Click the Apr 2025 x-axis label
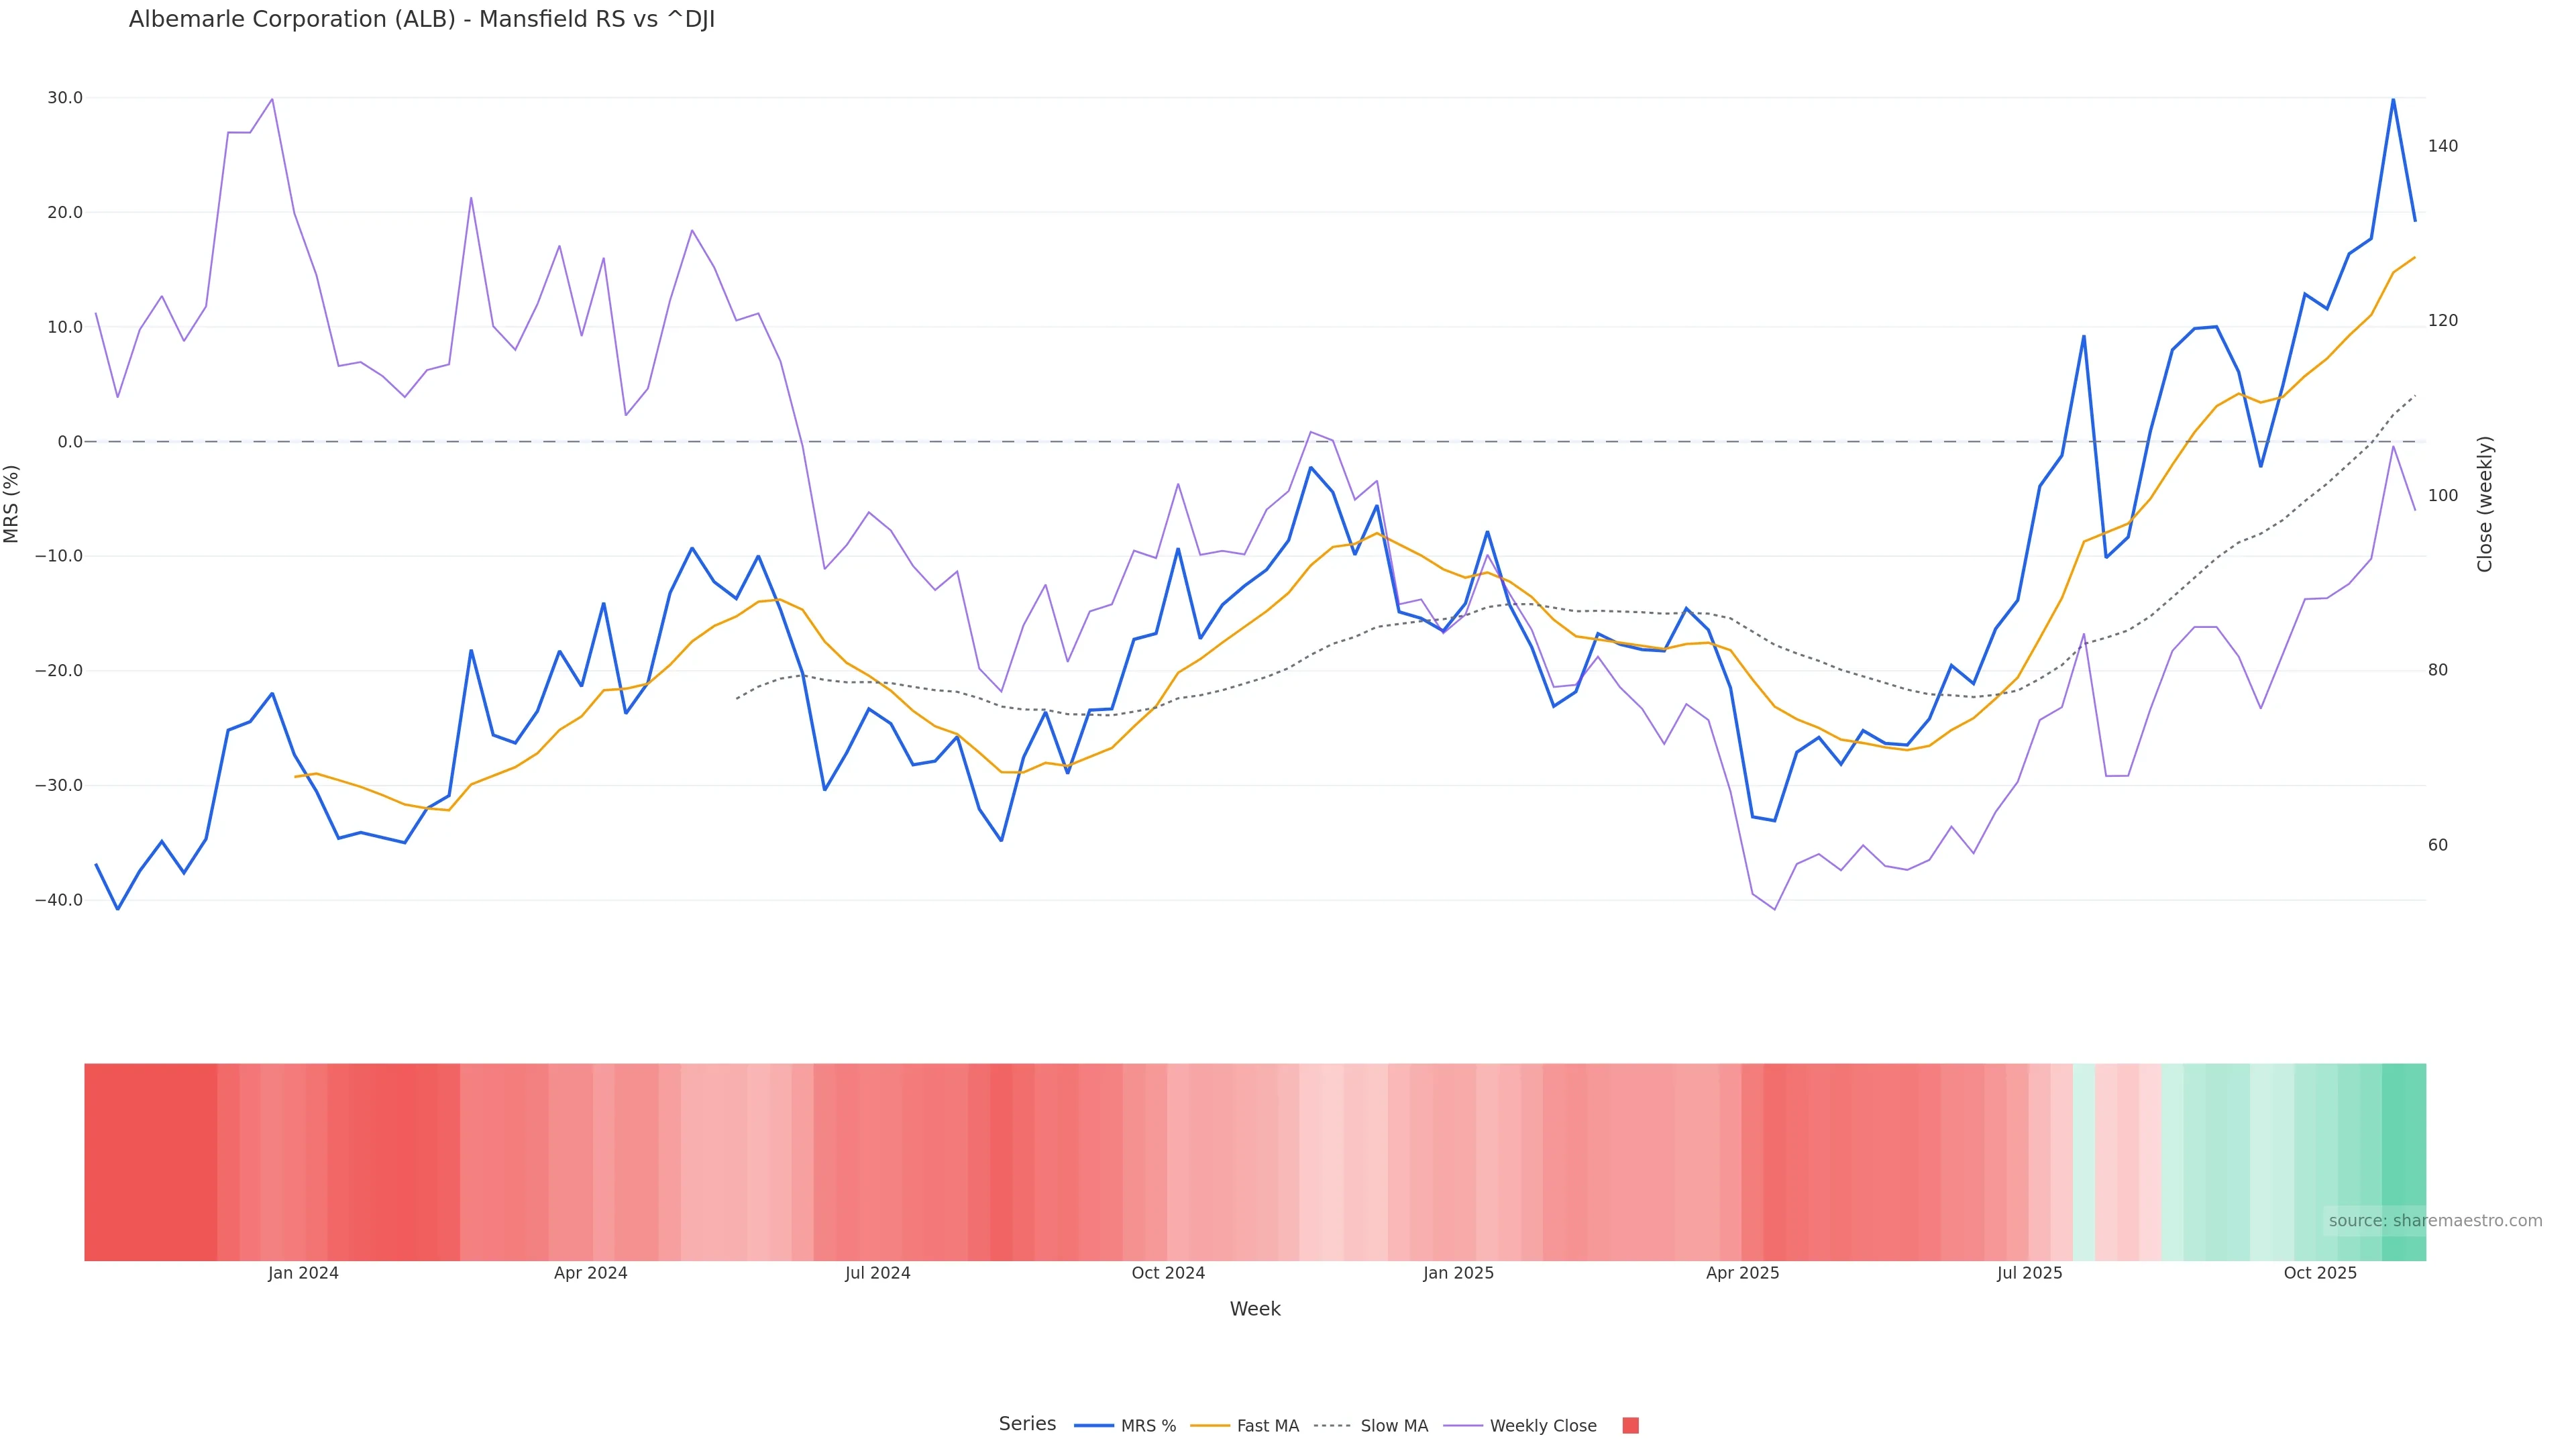 point(1742,1273)
